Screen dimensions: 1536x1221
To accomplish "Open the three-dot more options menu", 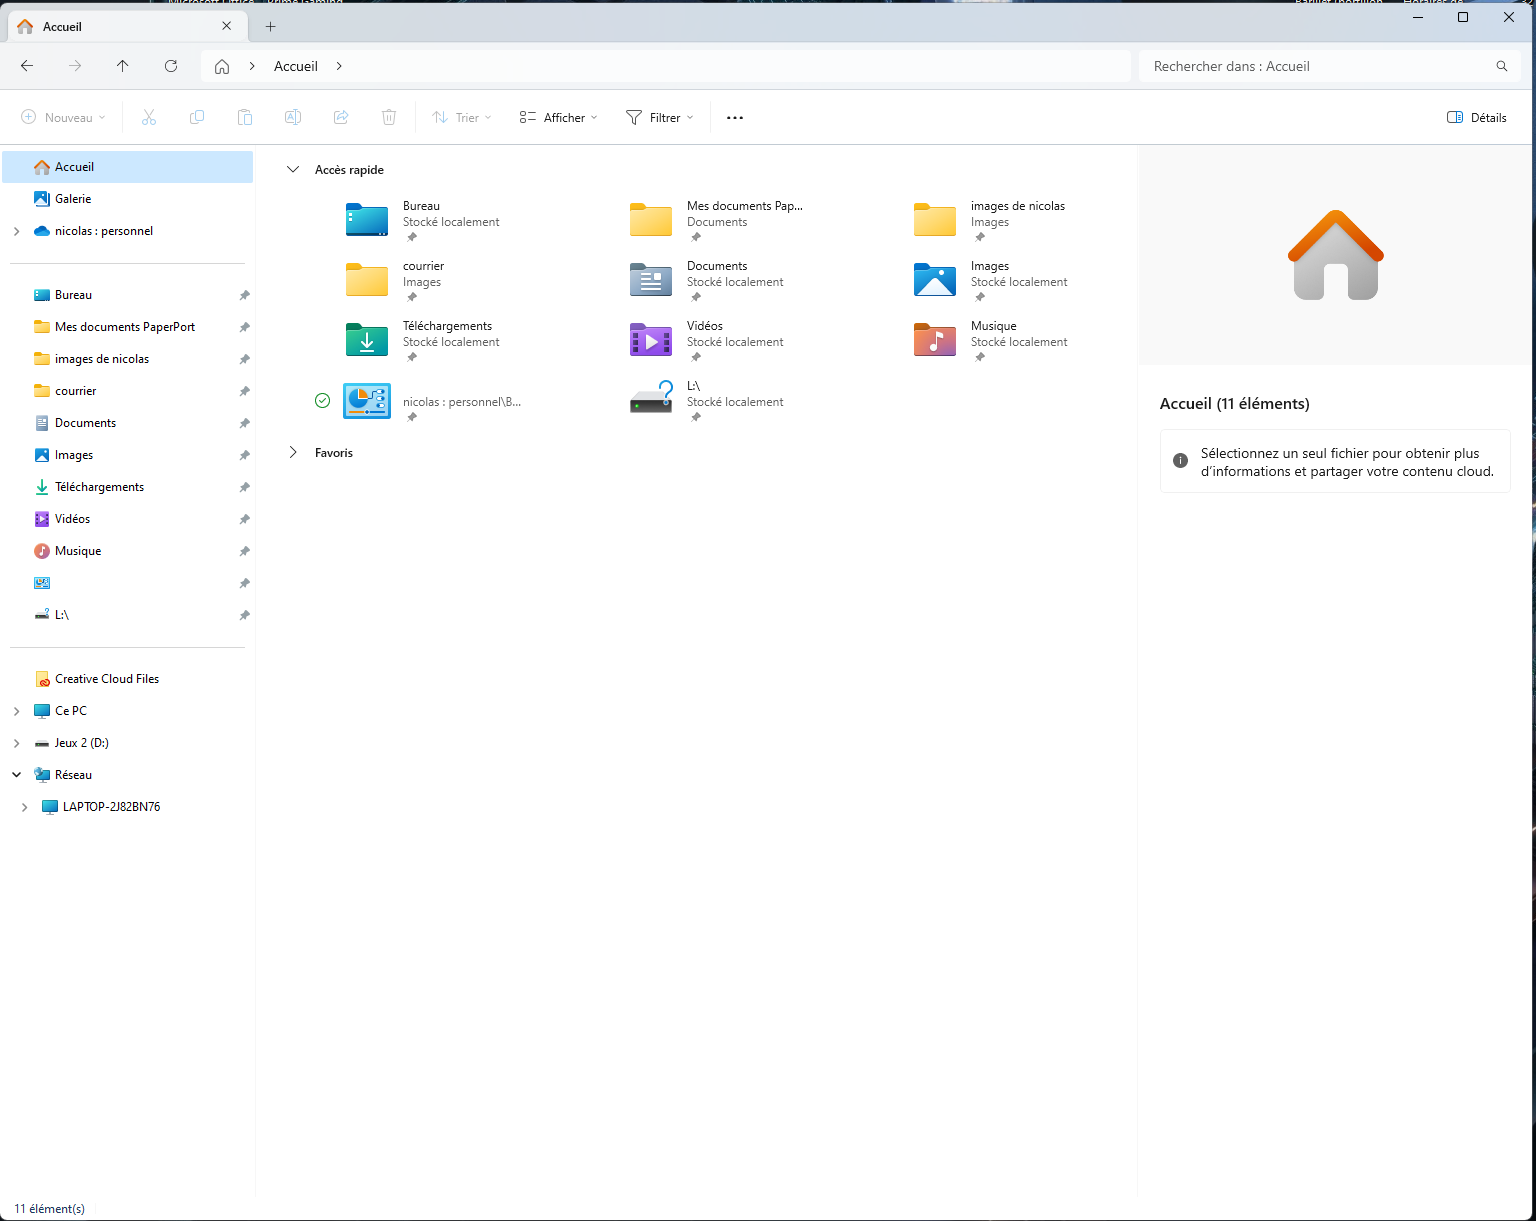I will (735, 118).
